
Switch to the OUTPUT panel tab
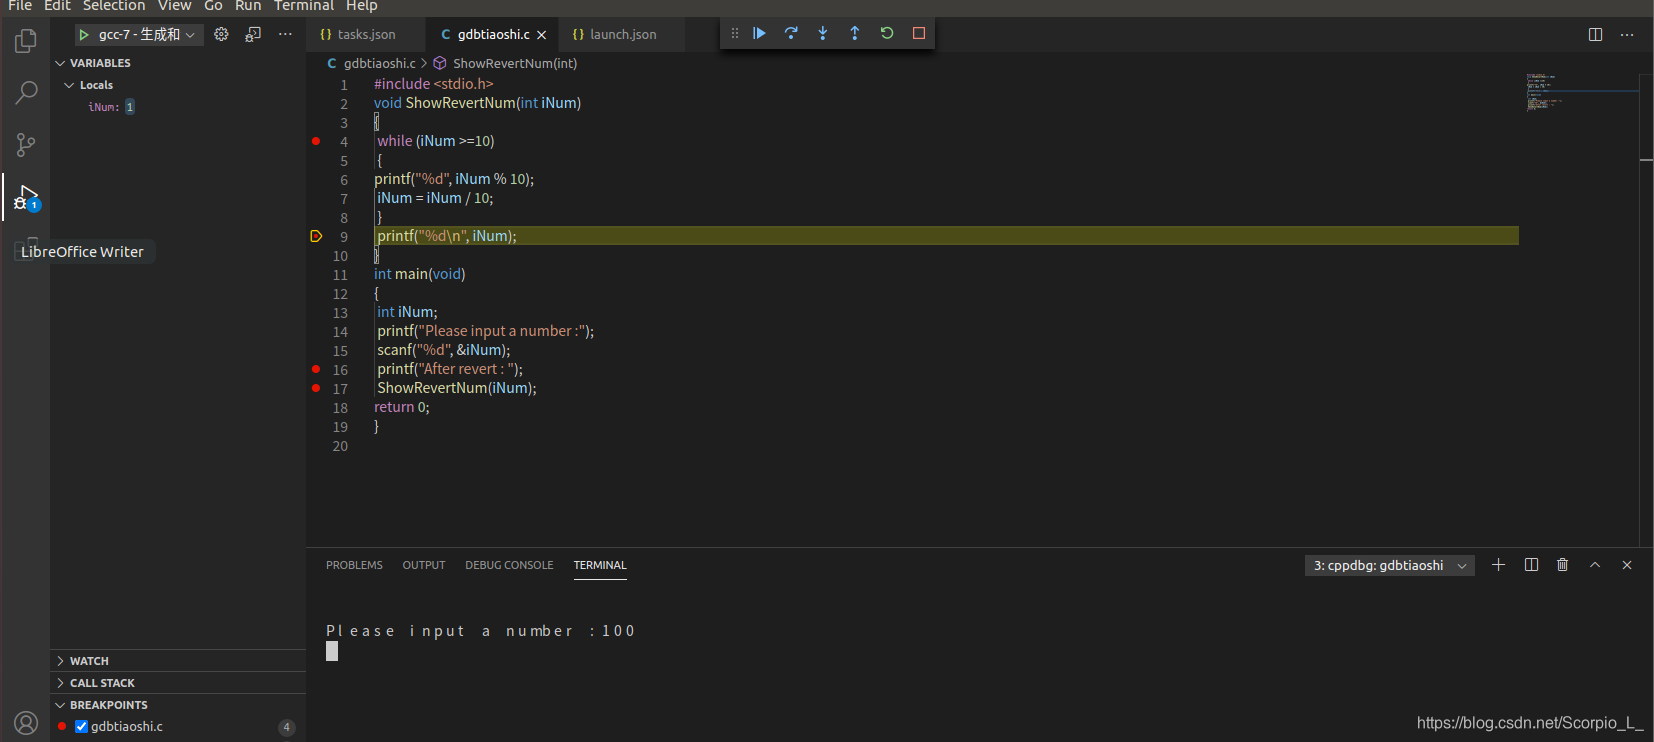tap(424, 565)
